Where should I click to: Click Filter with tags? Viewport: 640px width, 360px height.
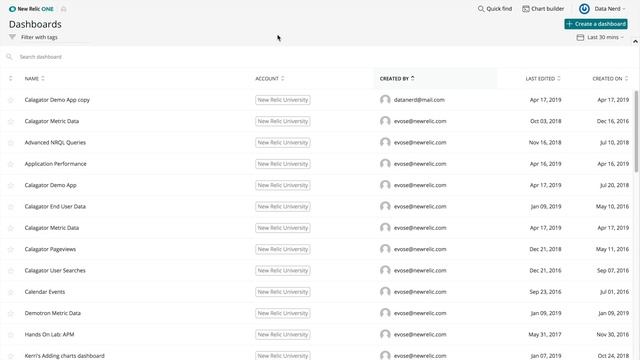(39, 37)
